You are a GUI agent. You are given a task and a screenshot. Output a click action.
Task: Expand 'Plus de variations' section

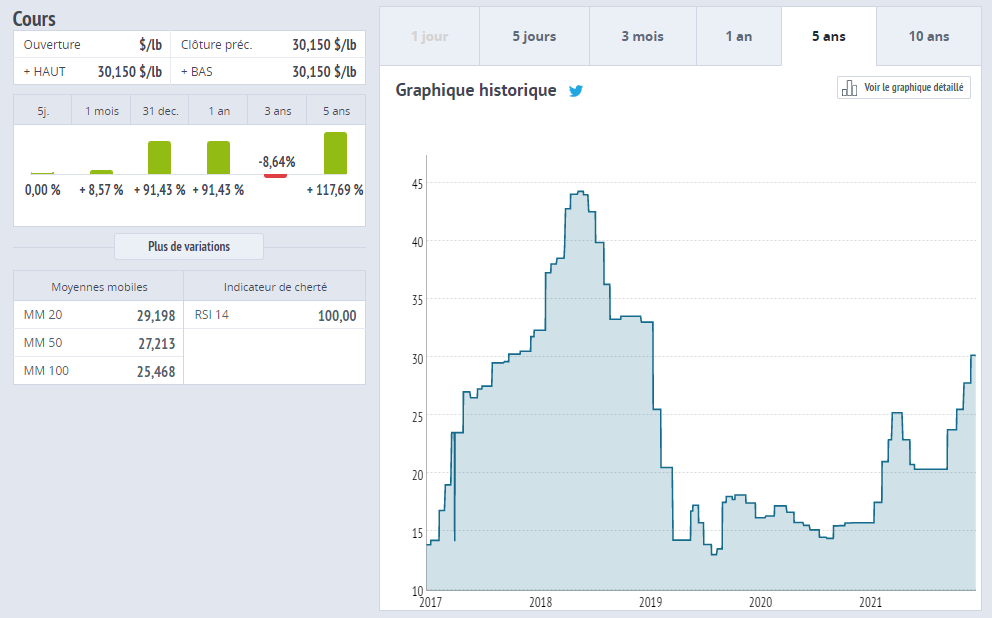click(x=189, y=247)
